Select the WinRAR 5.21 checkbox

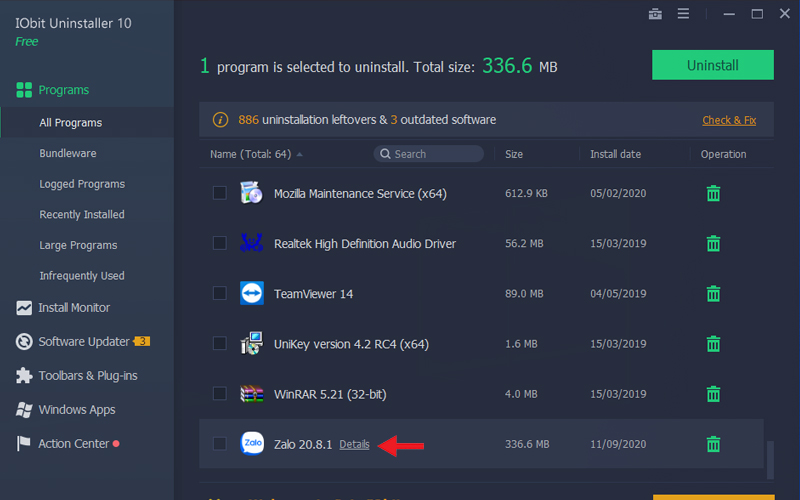coord(219,393)
